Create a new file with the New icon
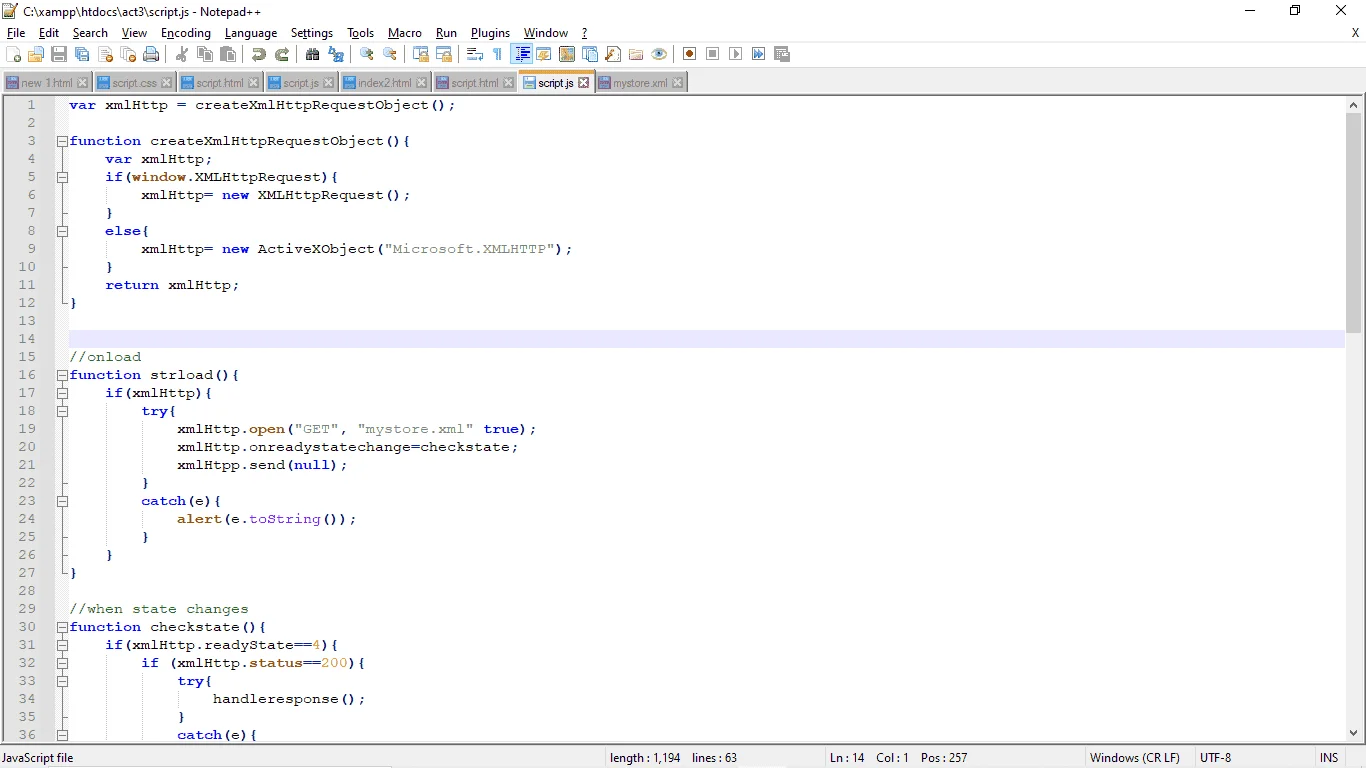This screenshot has height=768, width=1366. pyautogui.click(x=13, y=54)
